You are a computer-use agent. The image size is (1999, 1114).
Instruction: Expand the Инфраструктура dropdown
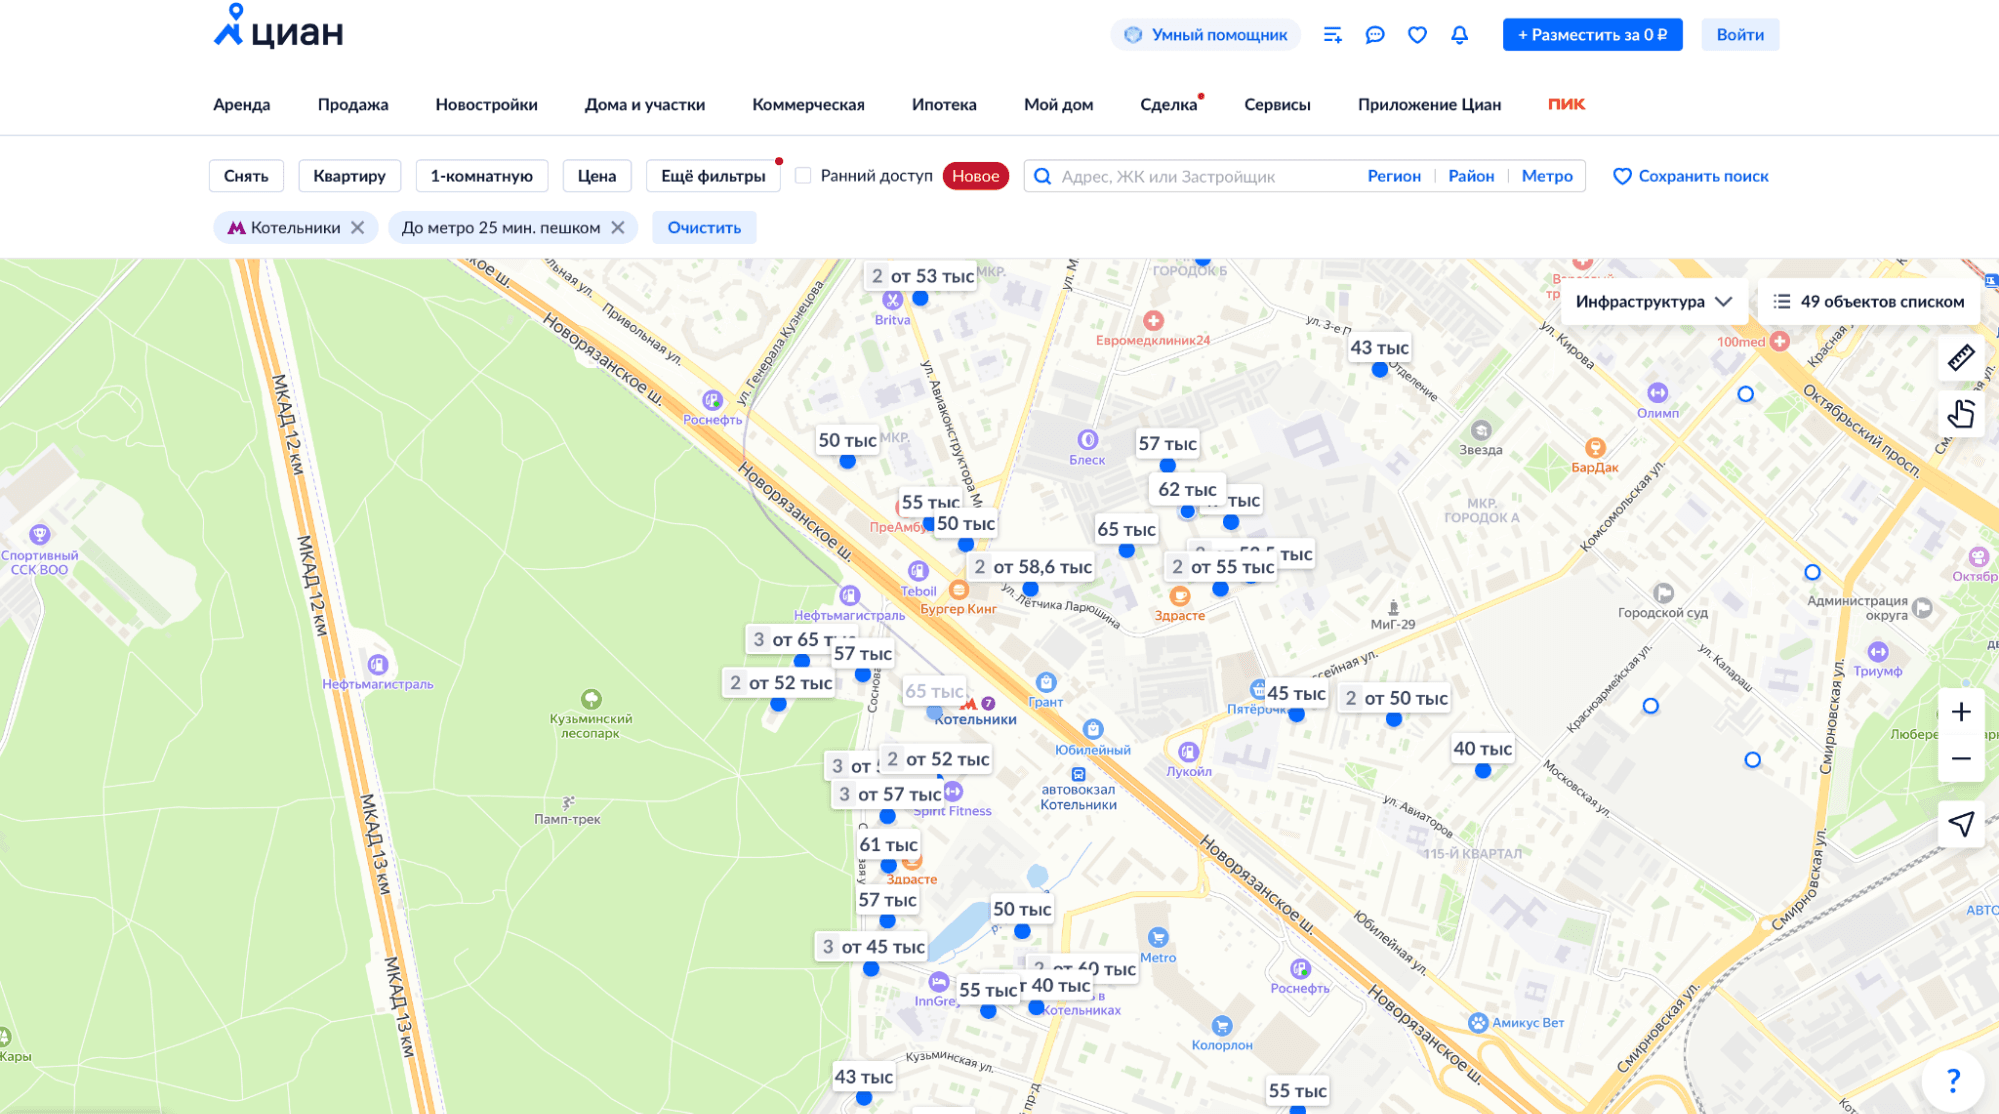pos(1652,302)
